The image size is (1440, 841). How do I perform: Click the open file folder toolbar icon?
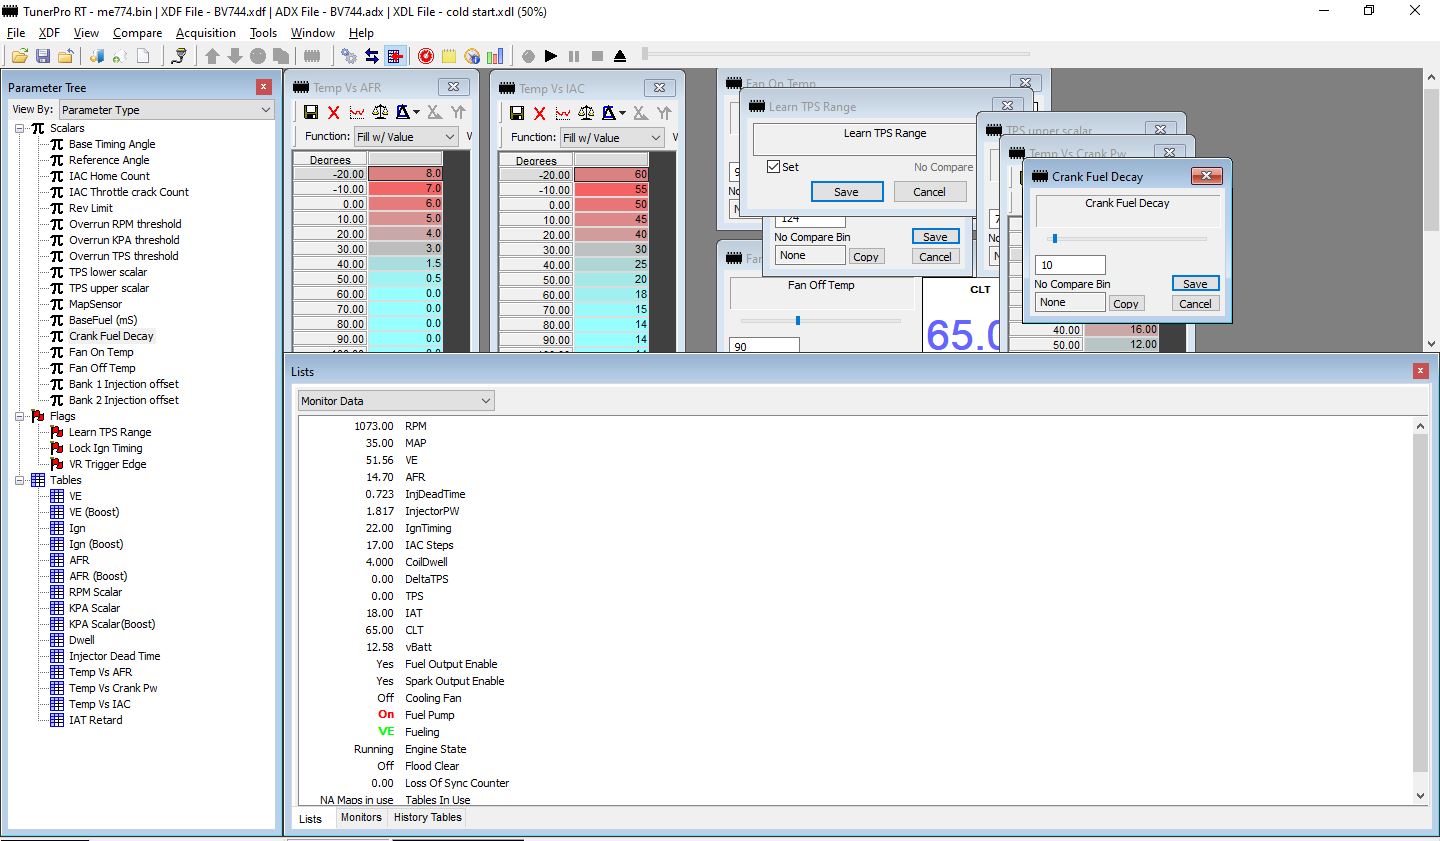point(19,56)
